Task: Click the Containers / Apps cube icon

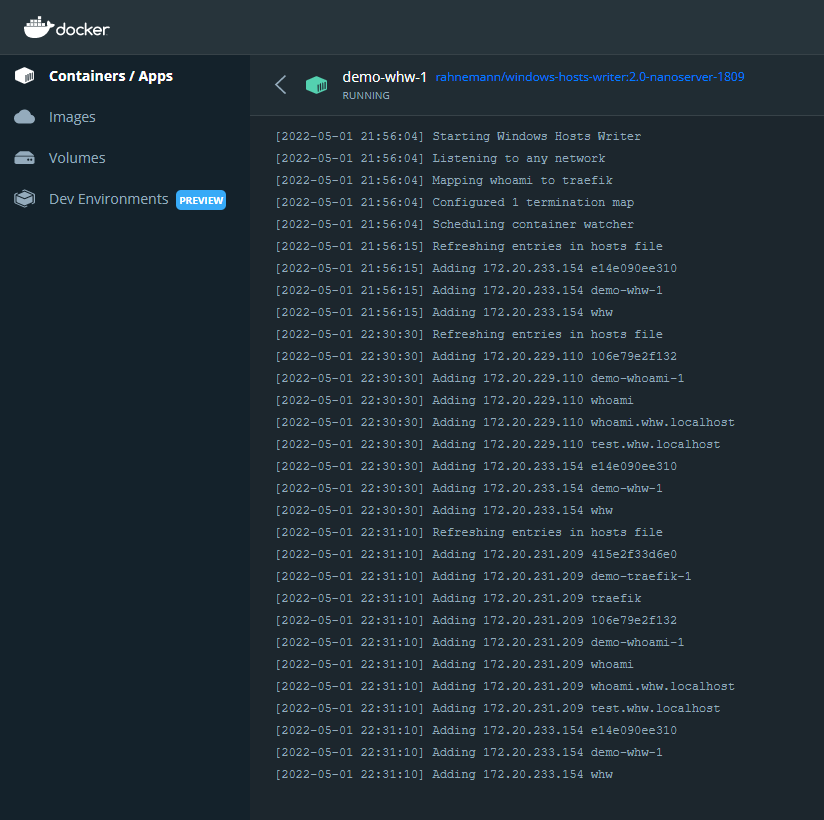Action: (x=25, y=76)
